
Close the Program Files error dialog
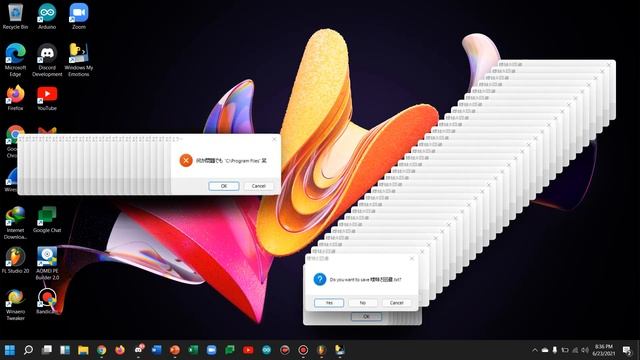pyautogui.click(x=274, y=139)
